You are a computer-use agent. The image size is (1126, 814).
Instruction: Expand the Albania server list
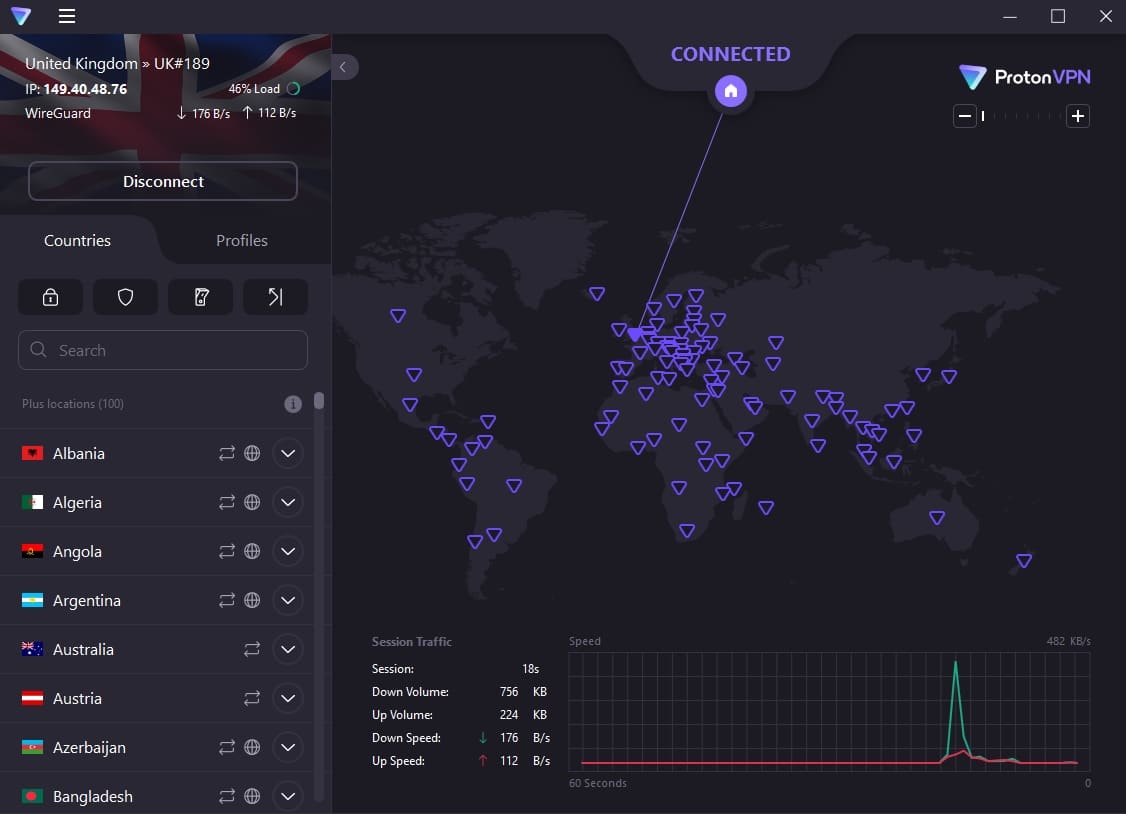point(288,454)
